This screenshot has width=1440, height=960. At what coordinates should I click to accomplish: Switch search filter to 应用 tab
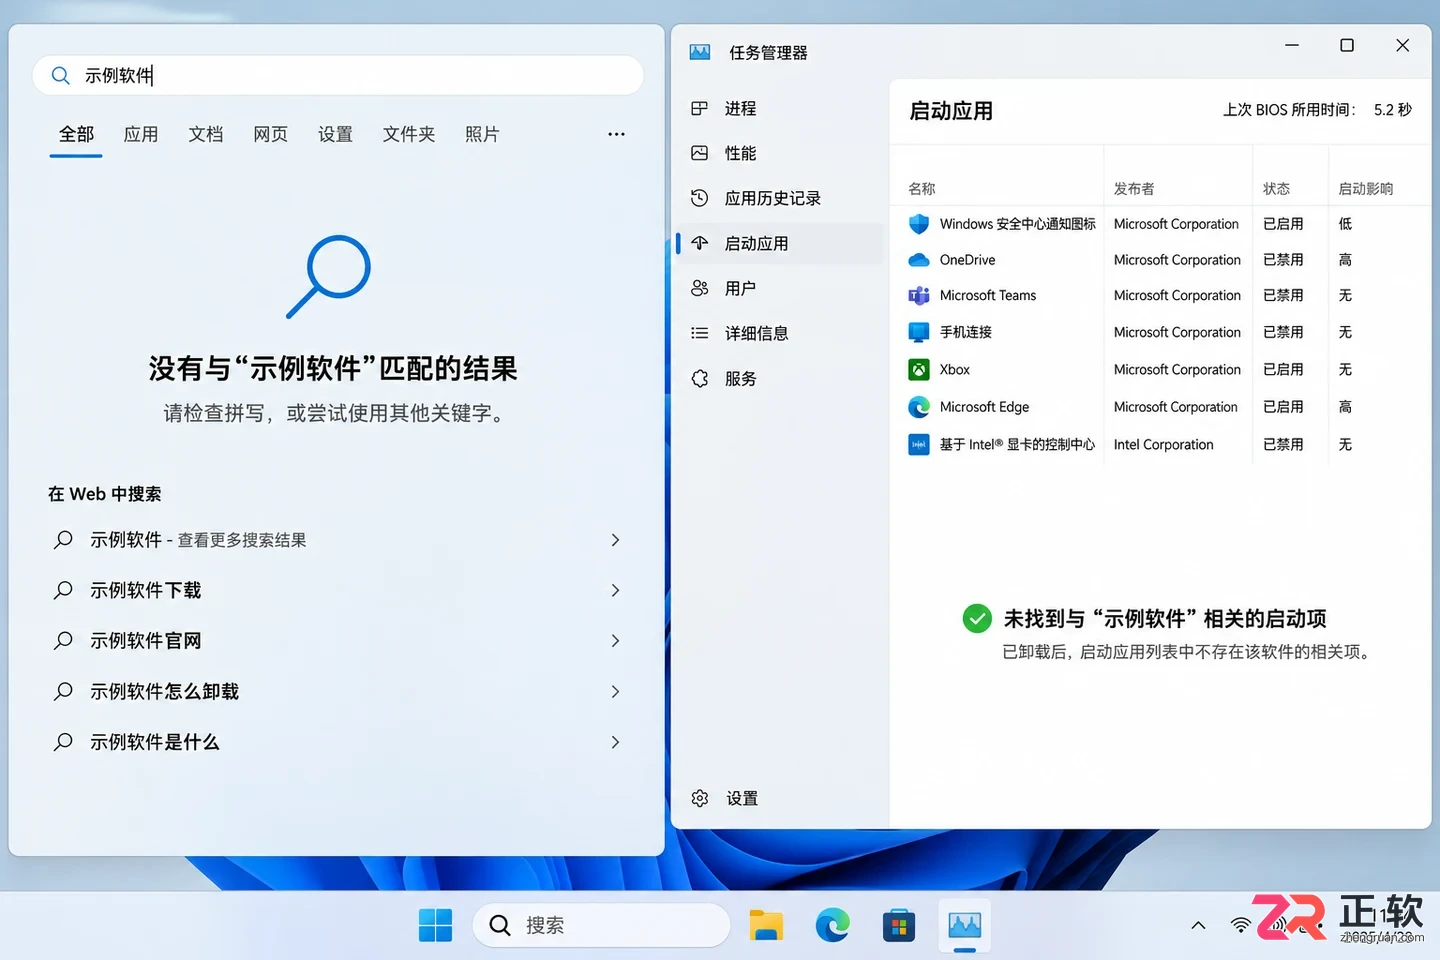[x=140, y=134]
